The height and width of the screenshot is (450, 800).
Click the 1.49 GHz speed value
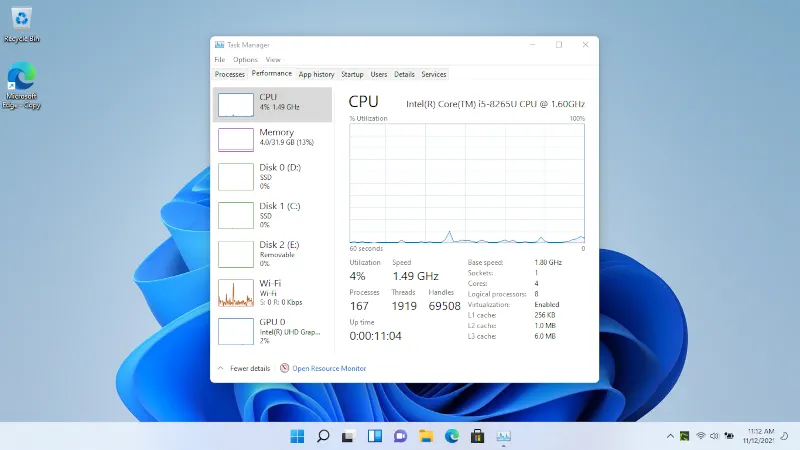click(x=415, y=276)
